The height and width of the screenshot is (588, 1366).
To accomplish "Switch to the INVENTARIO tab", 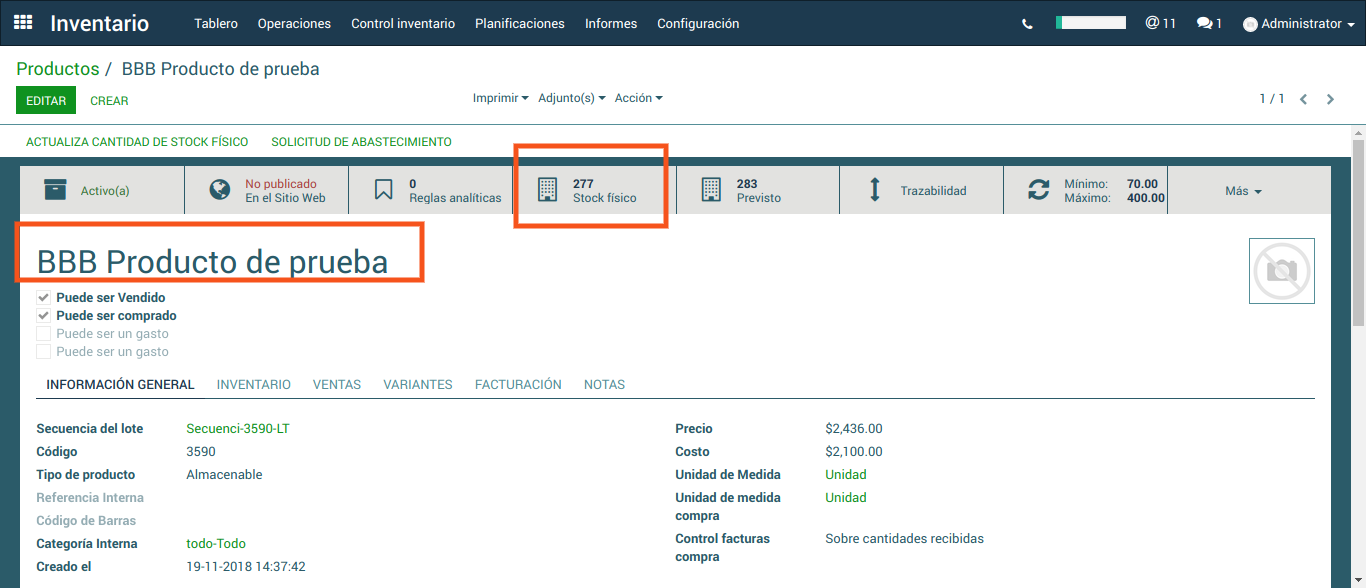I will (253, 385).
